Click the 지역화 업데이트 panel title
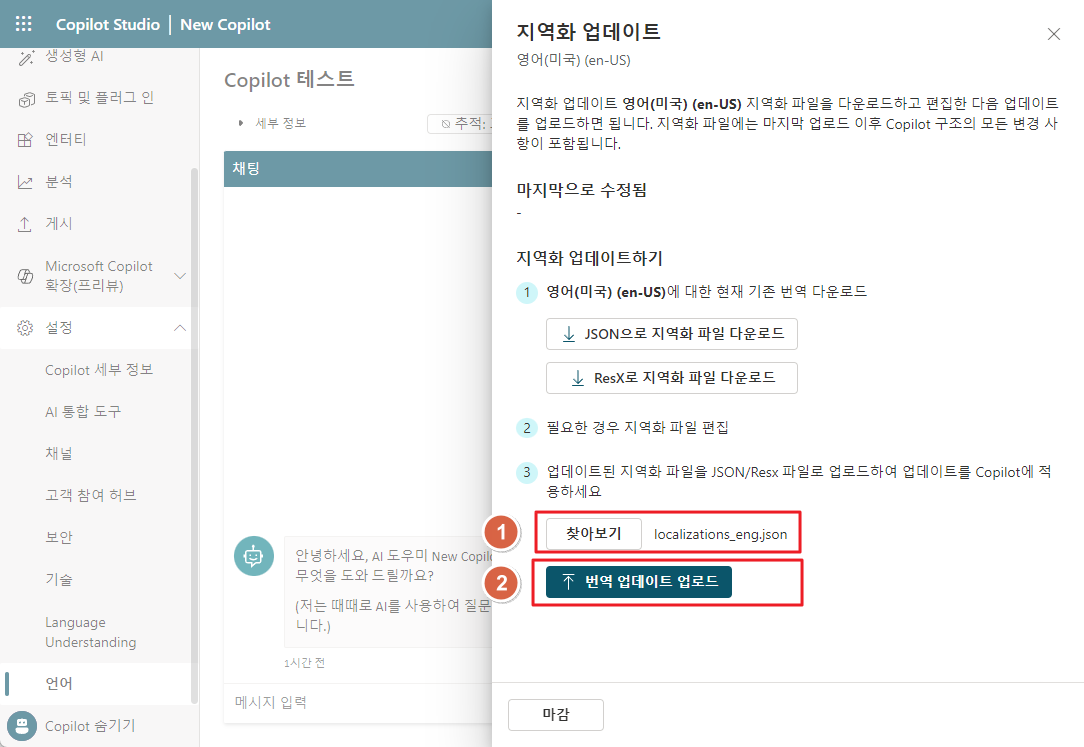1084x747 pixels. point(588,32)
